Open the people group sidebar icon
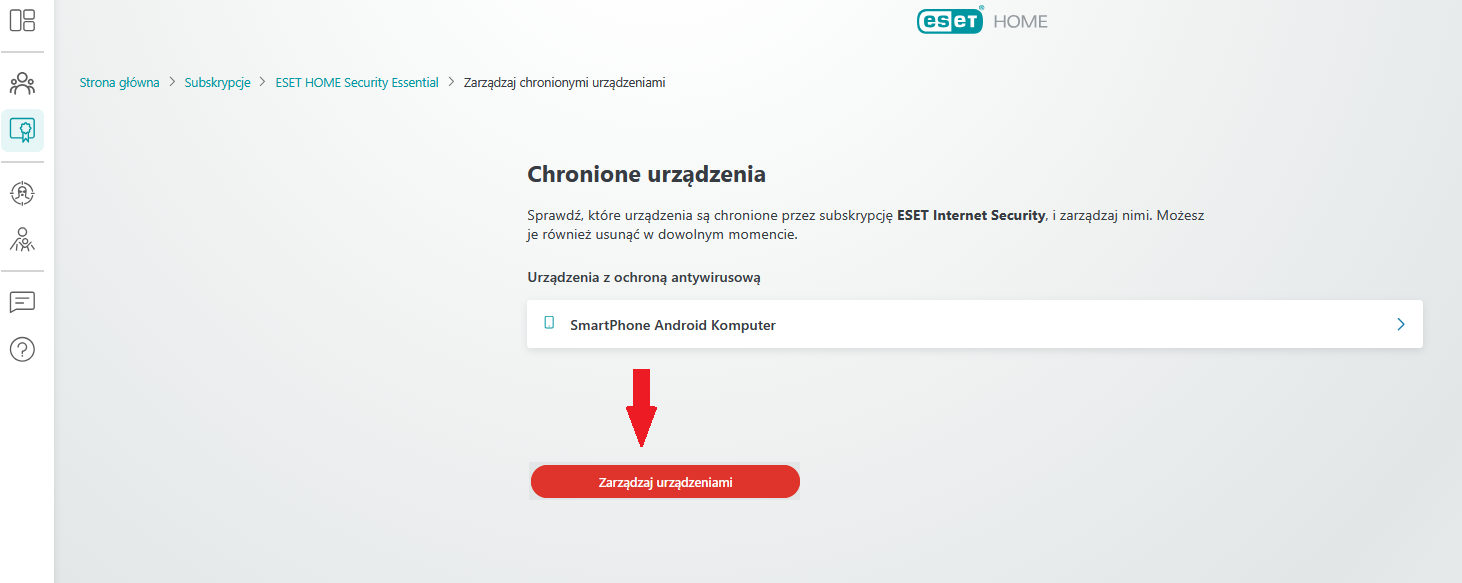This screenshot has width=1462, height=583. (22, 83)
